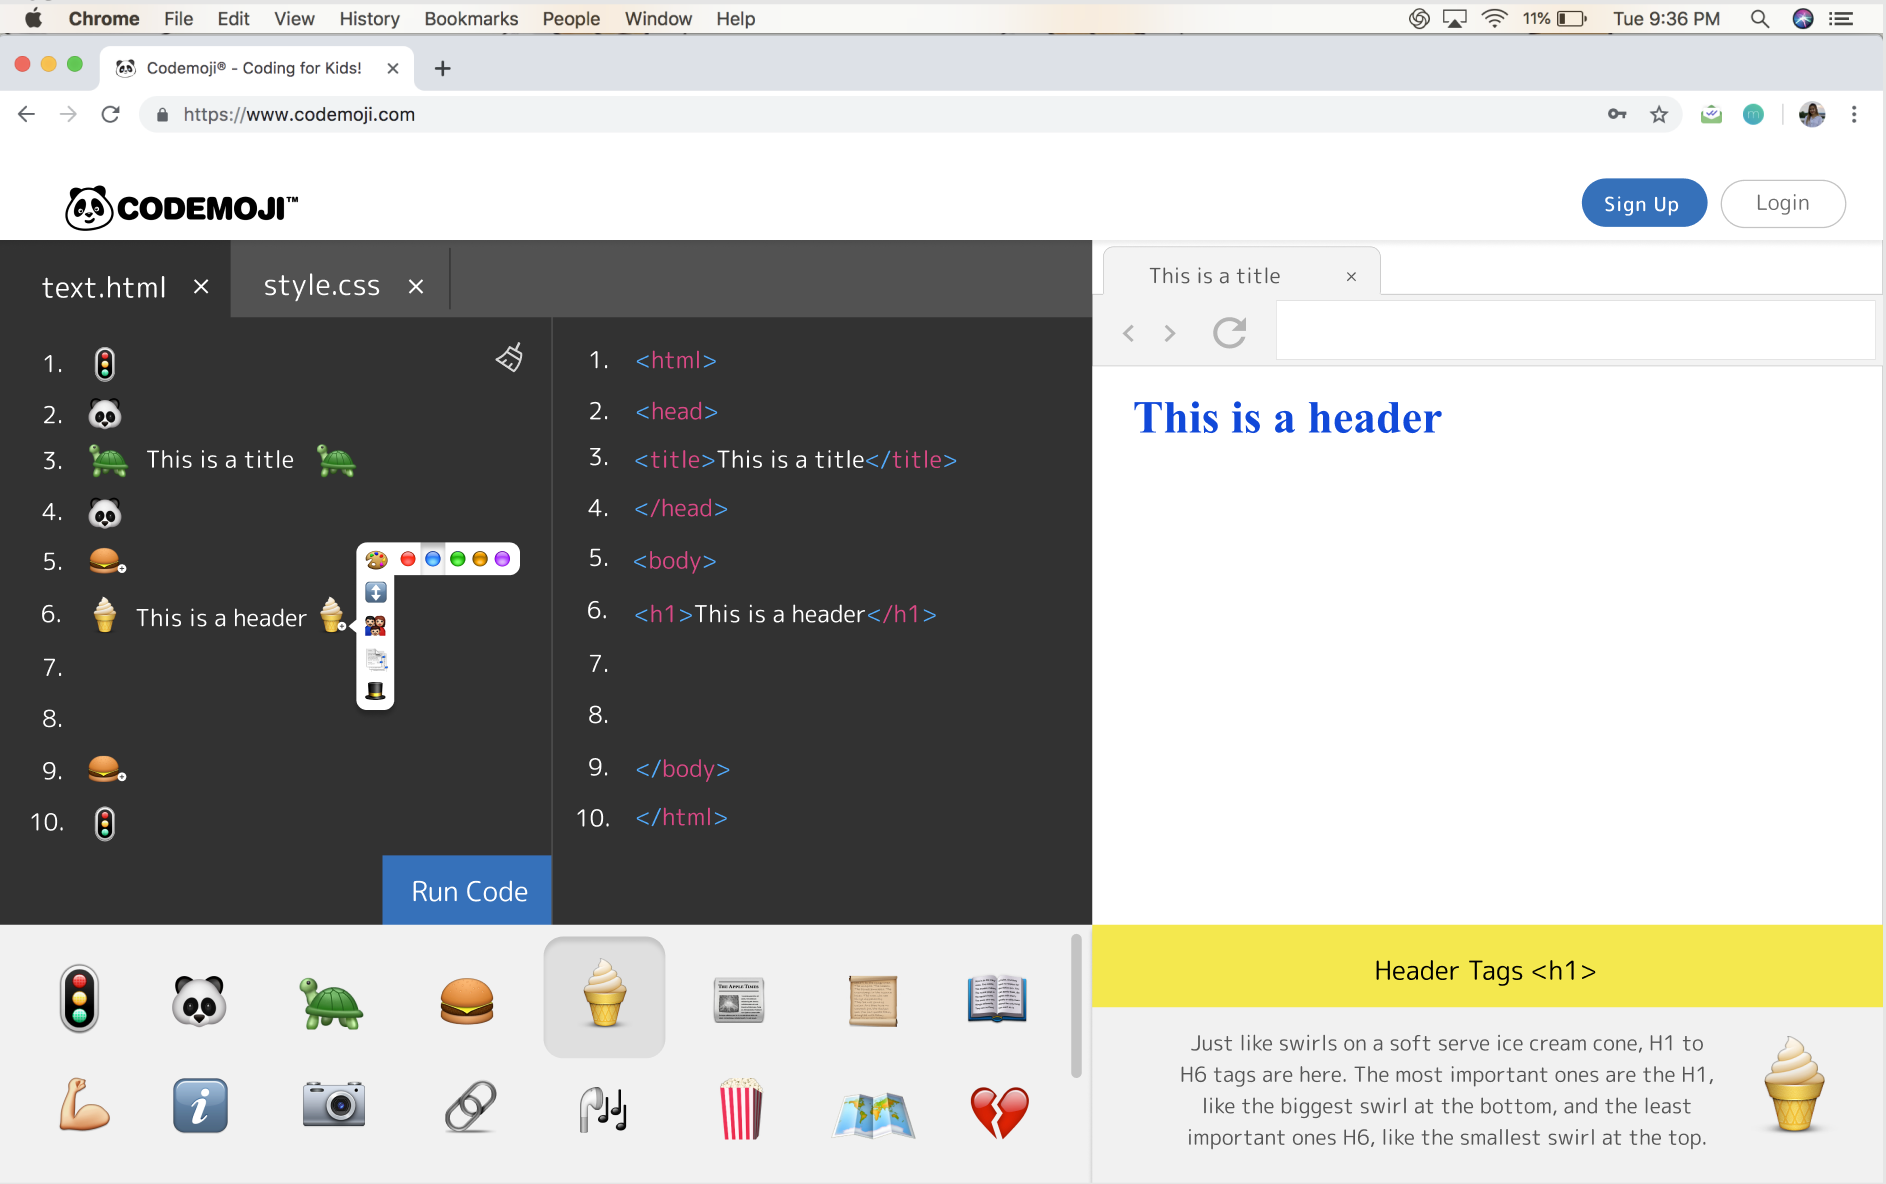Click the up-down arrow size option
Image resolution: width=1886 pixels, height=1184 pixels.
[375, 592]
